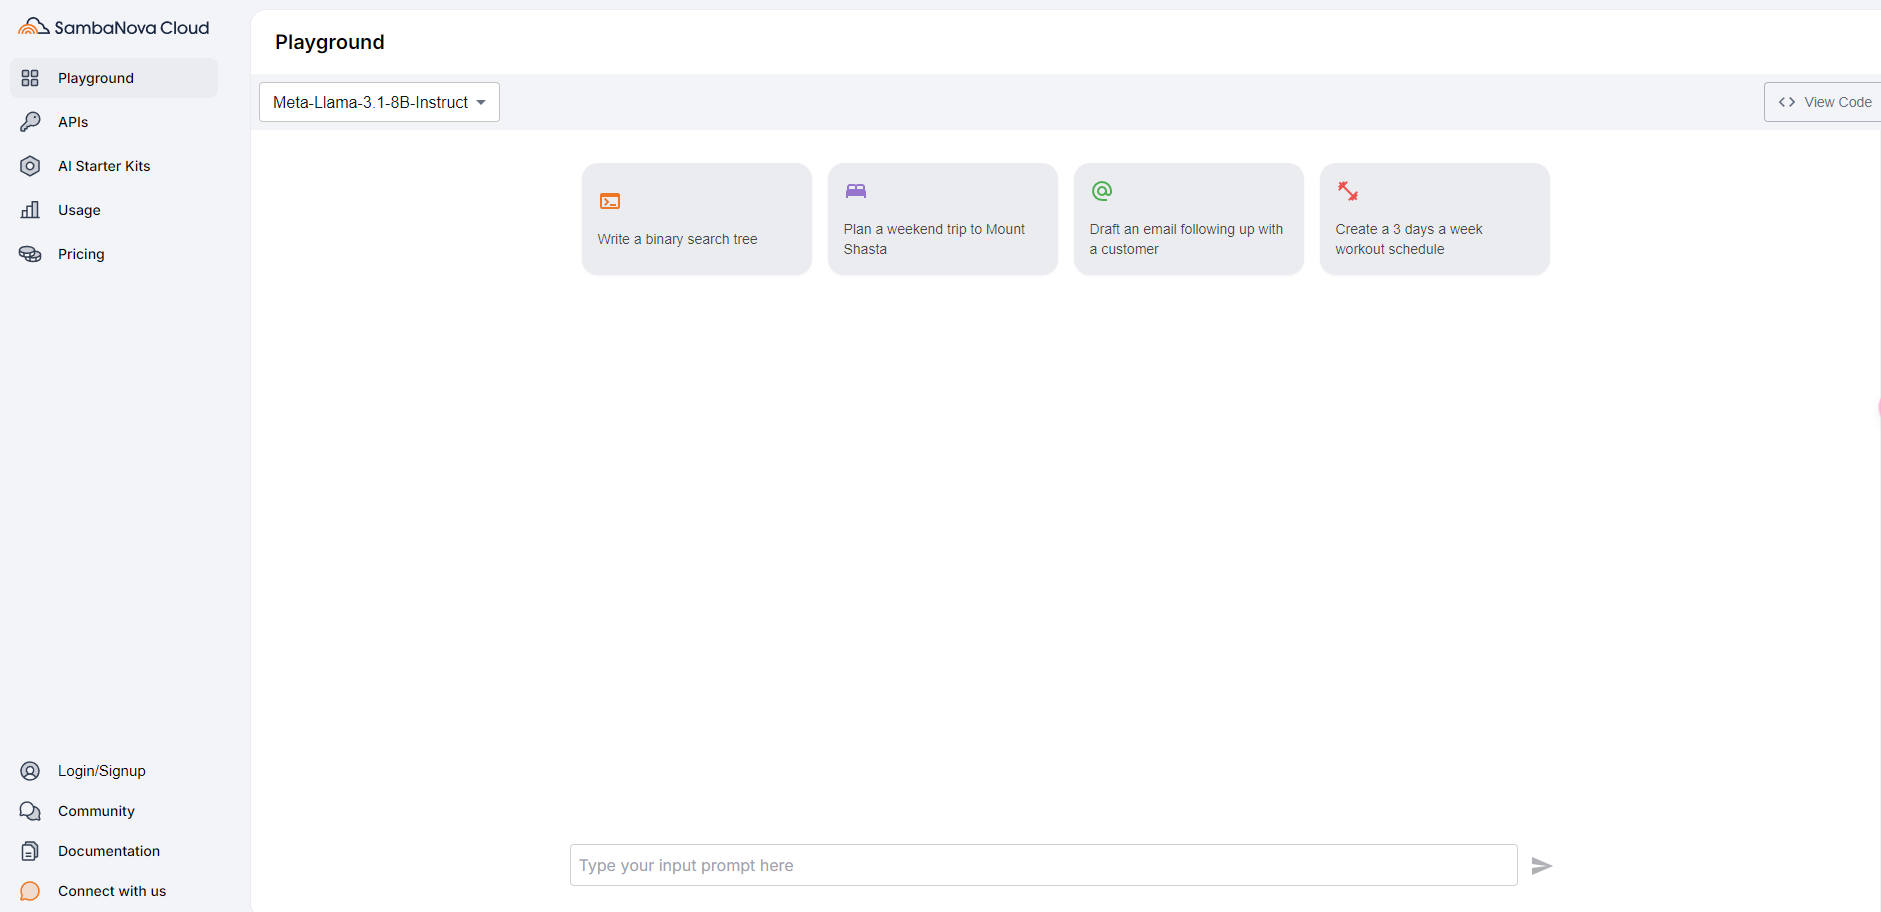Click the APIs key icon
The height and width of the screenshot is (912, 1881).
[x=30, y=122]
